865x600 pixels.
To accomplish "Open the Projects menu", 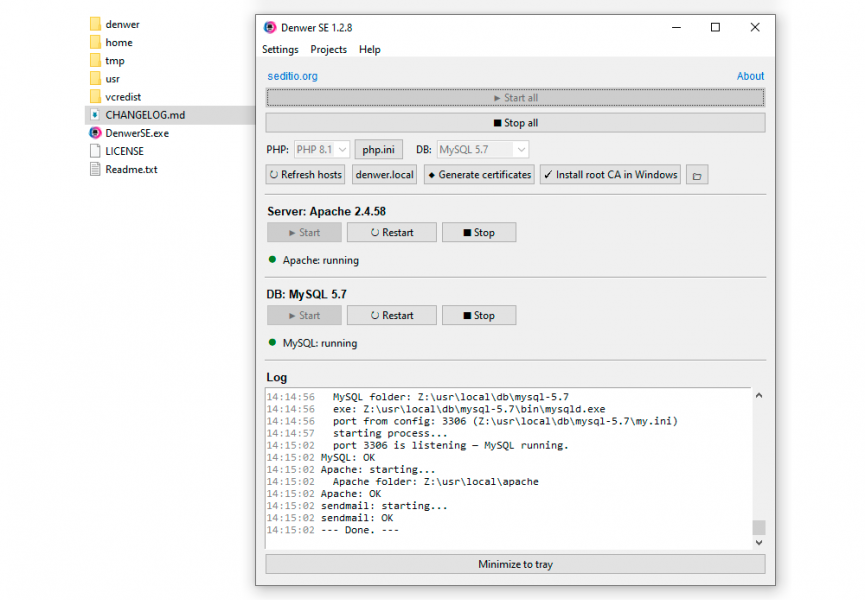I will pos(328,50).
